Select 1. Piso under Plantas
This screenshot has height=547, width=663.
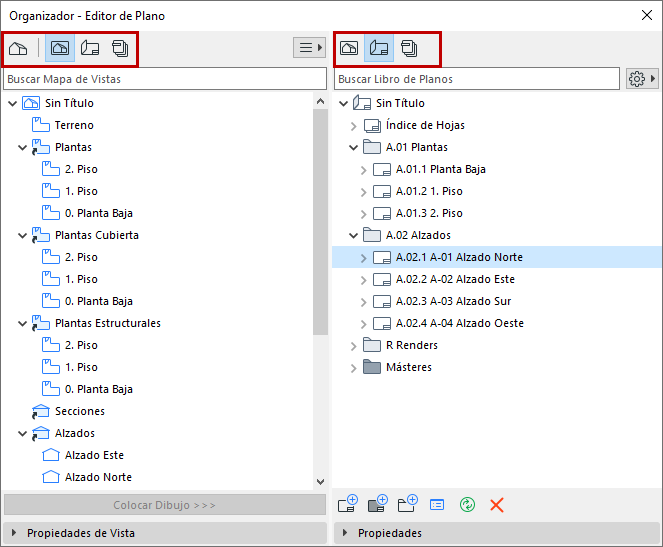[x=81, y=191]
